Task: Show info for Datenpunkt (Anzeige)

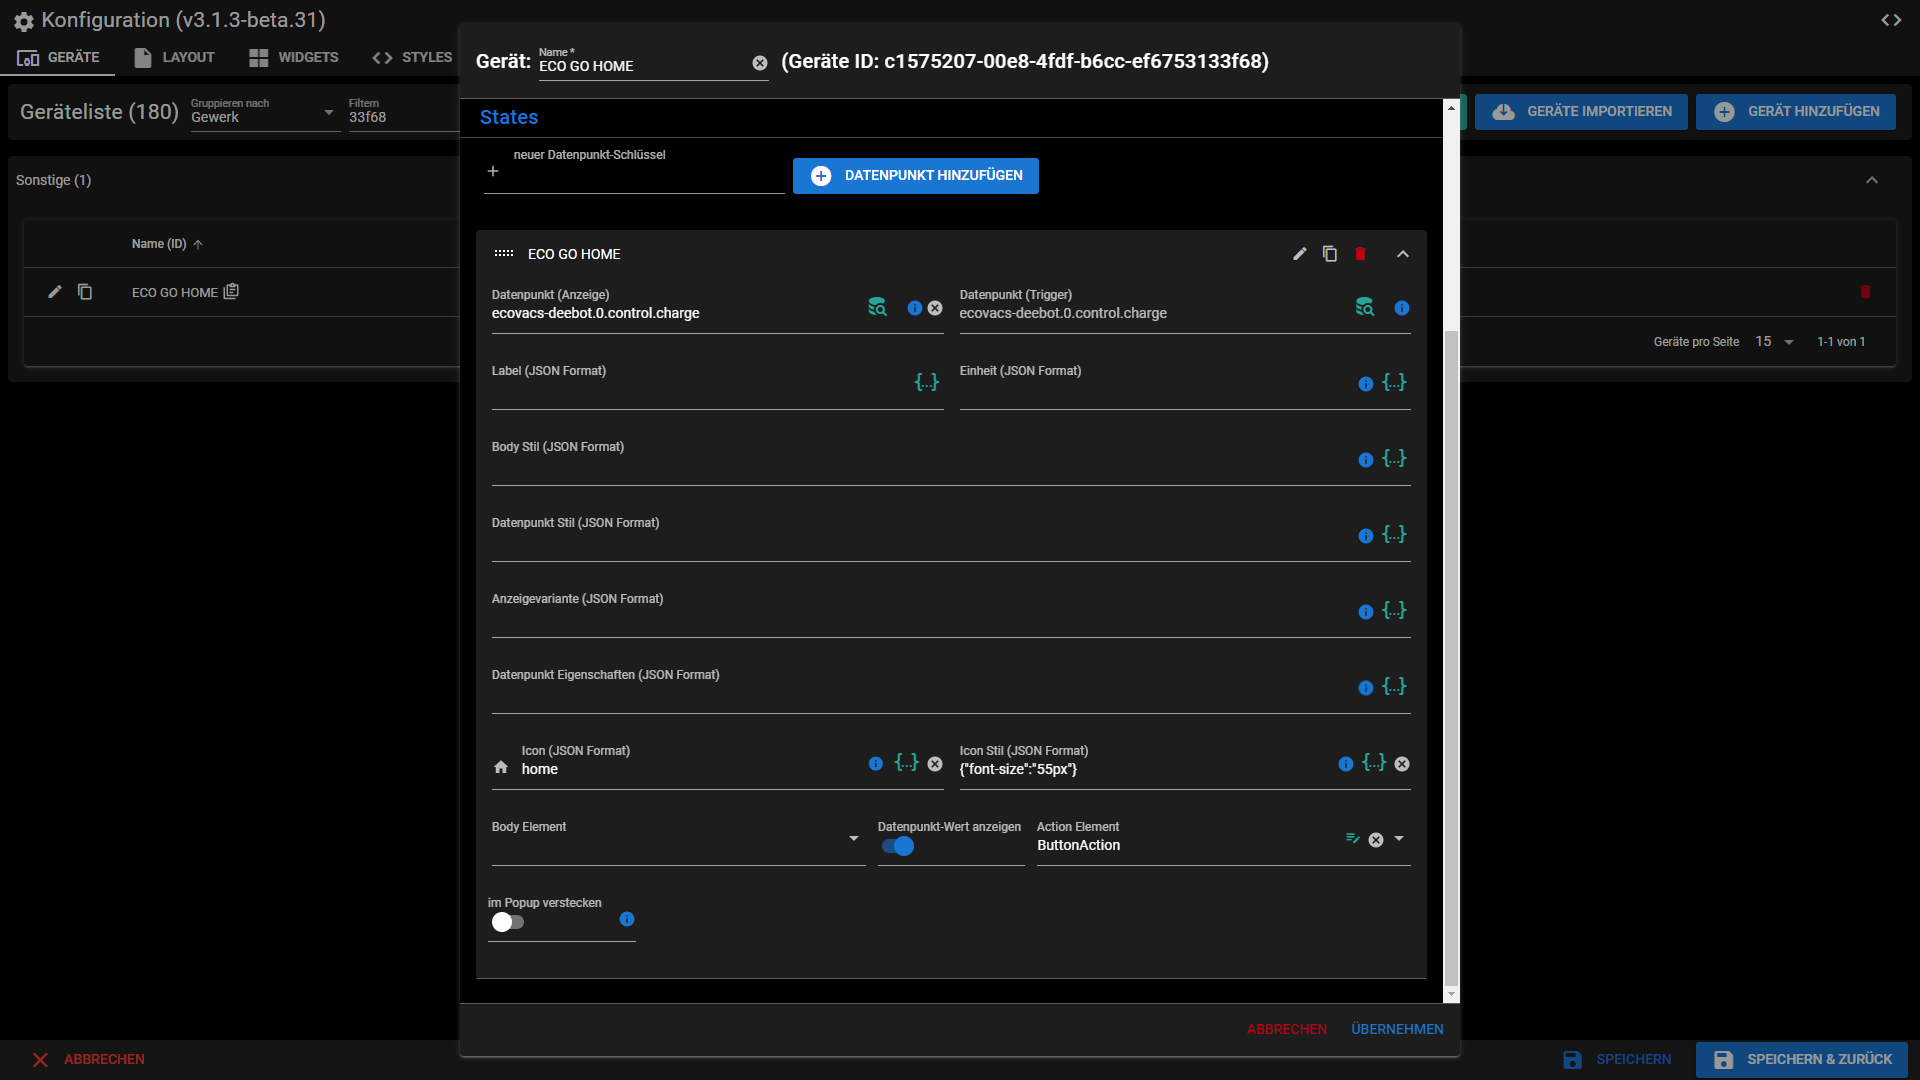Action: [914, 308]
